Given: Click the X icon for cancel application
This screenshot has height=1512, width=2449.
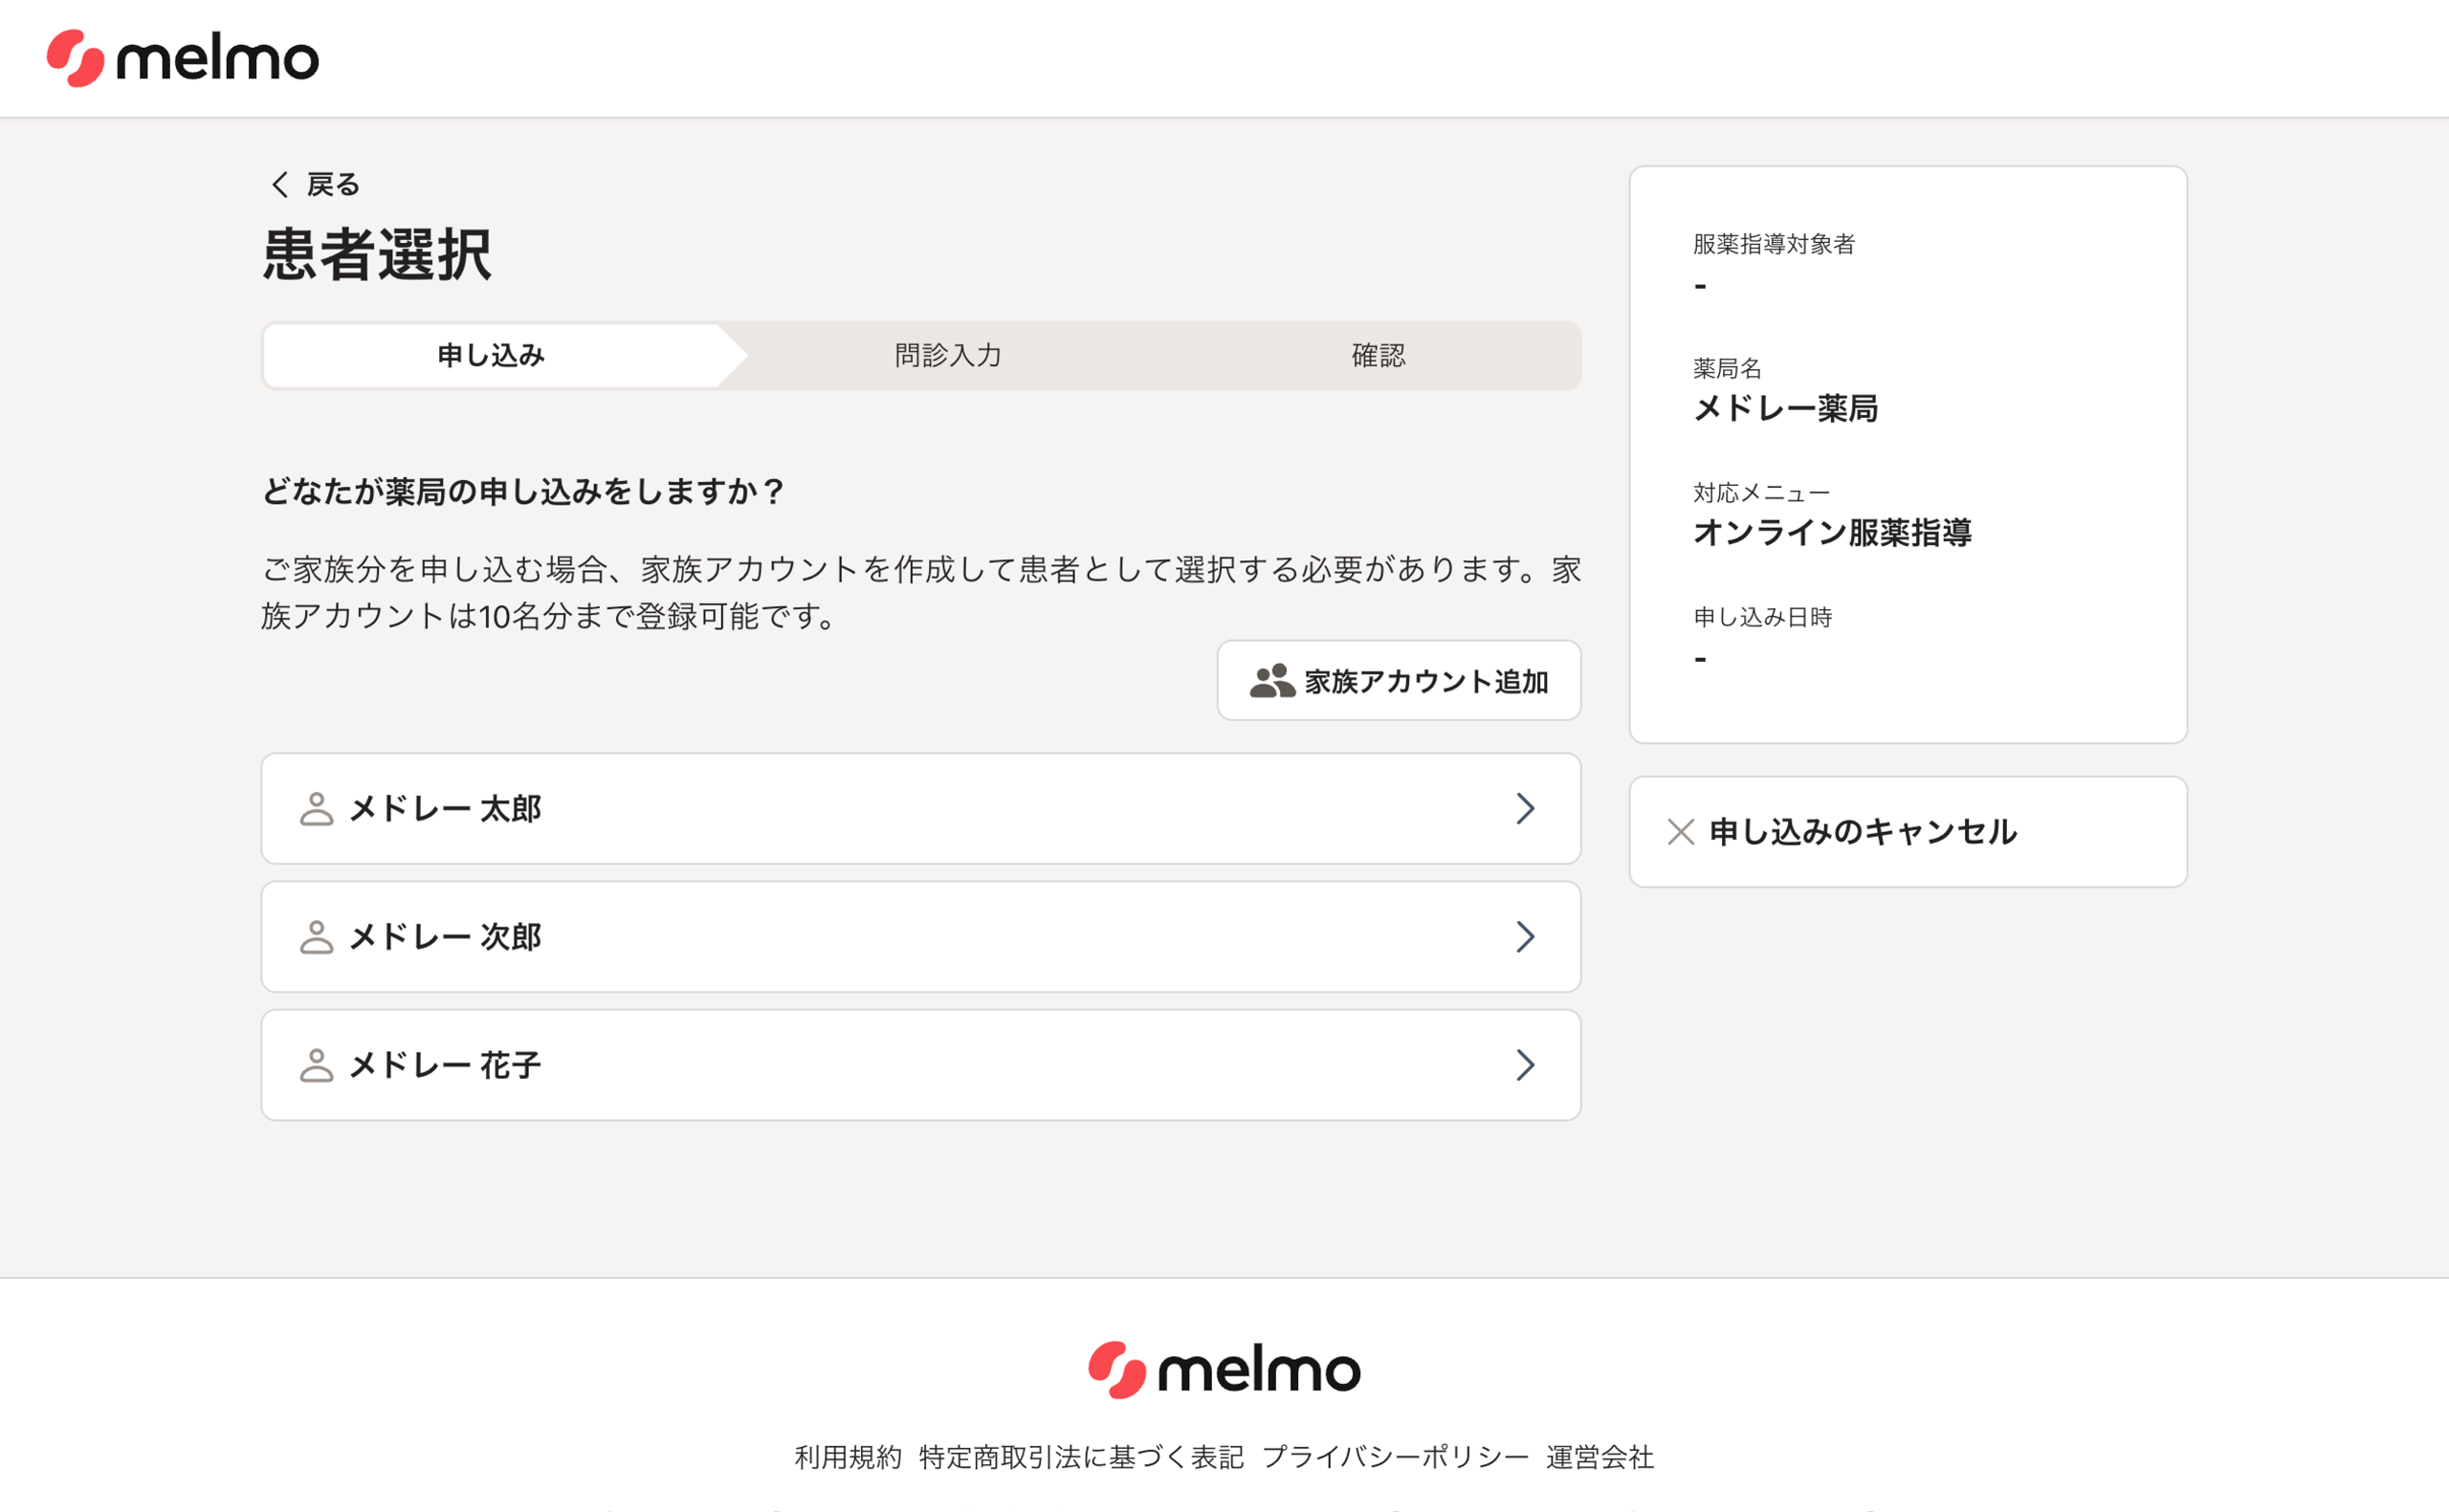Looking at the screenshot, I should pos(1680,832).
